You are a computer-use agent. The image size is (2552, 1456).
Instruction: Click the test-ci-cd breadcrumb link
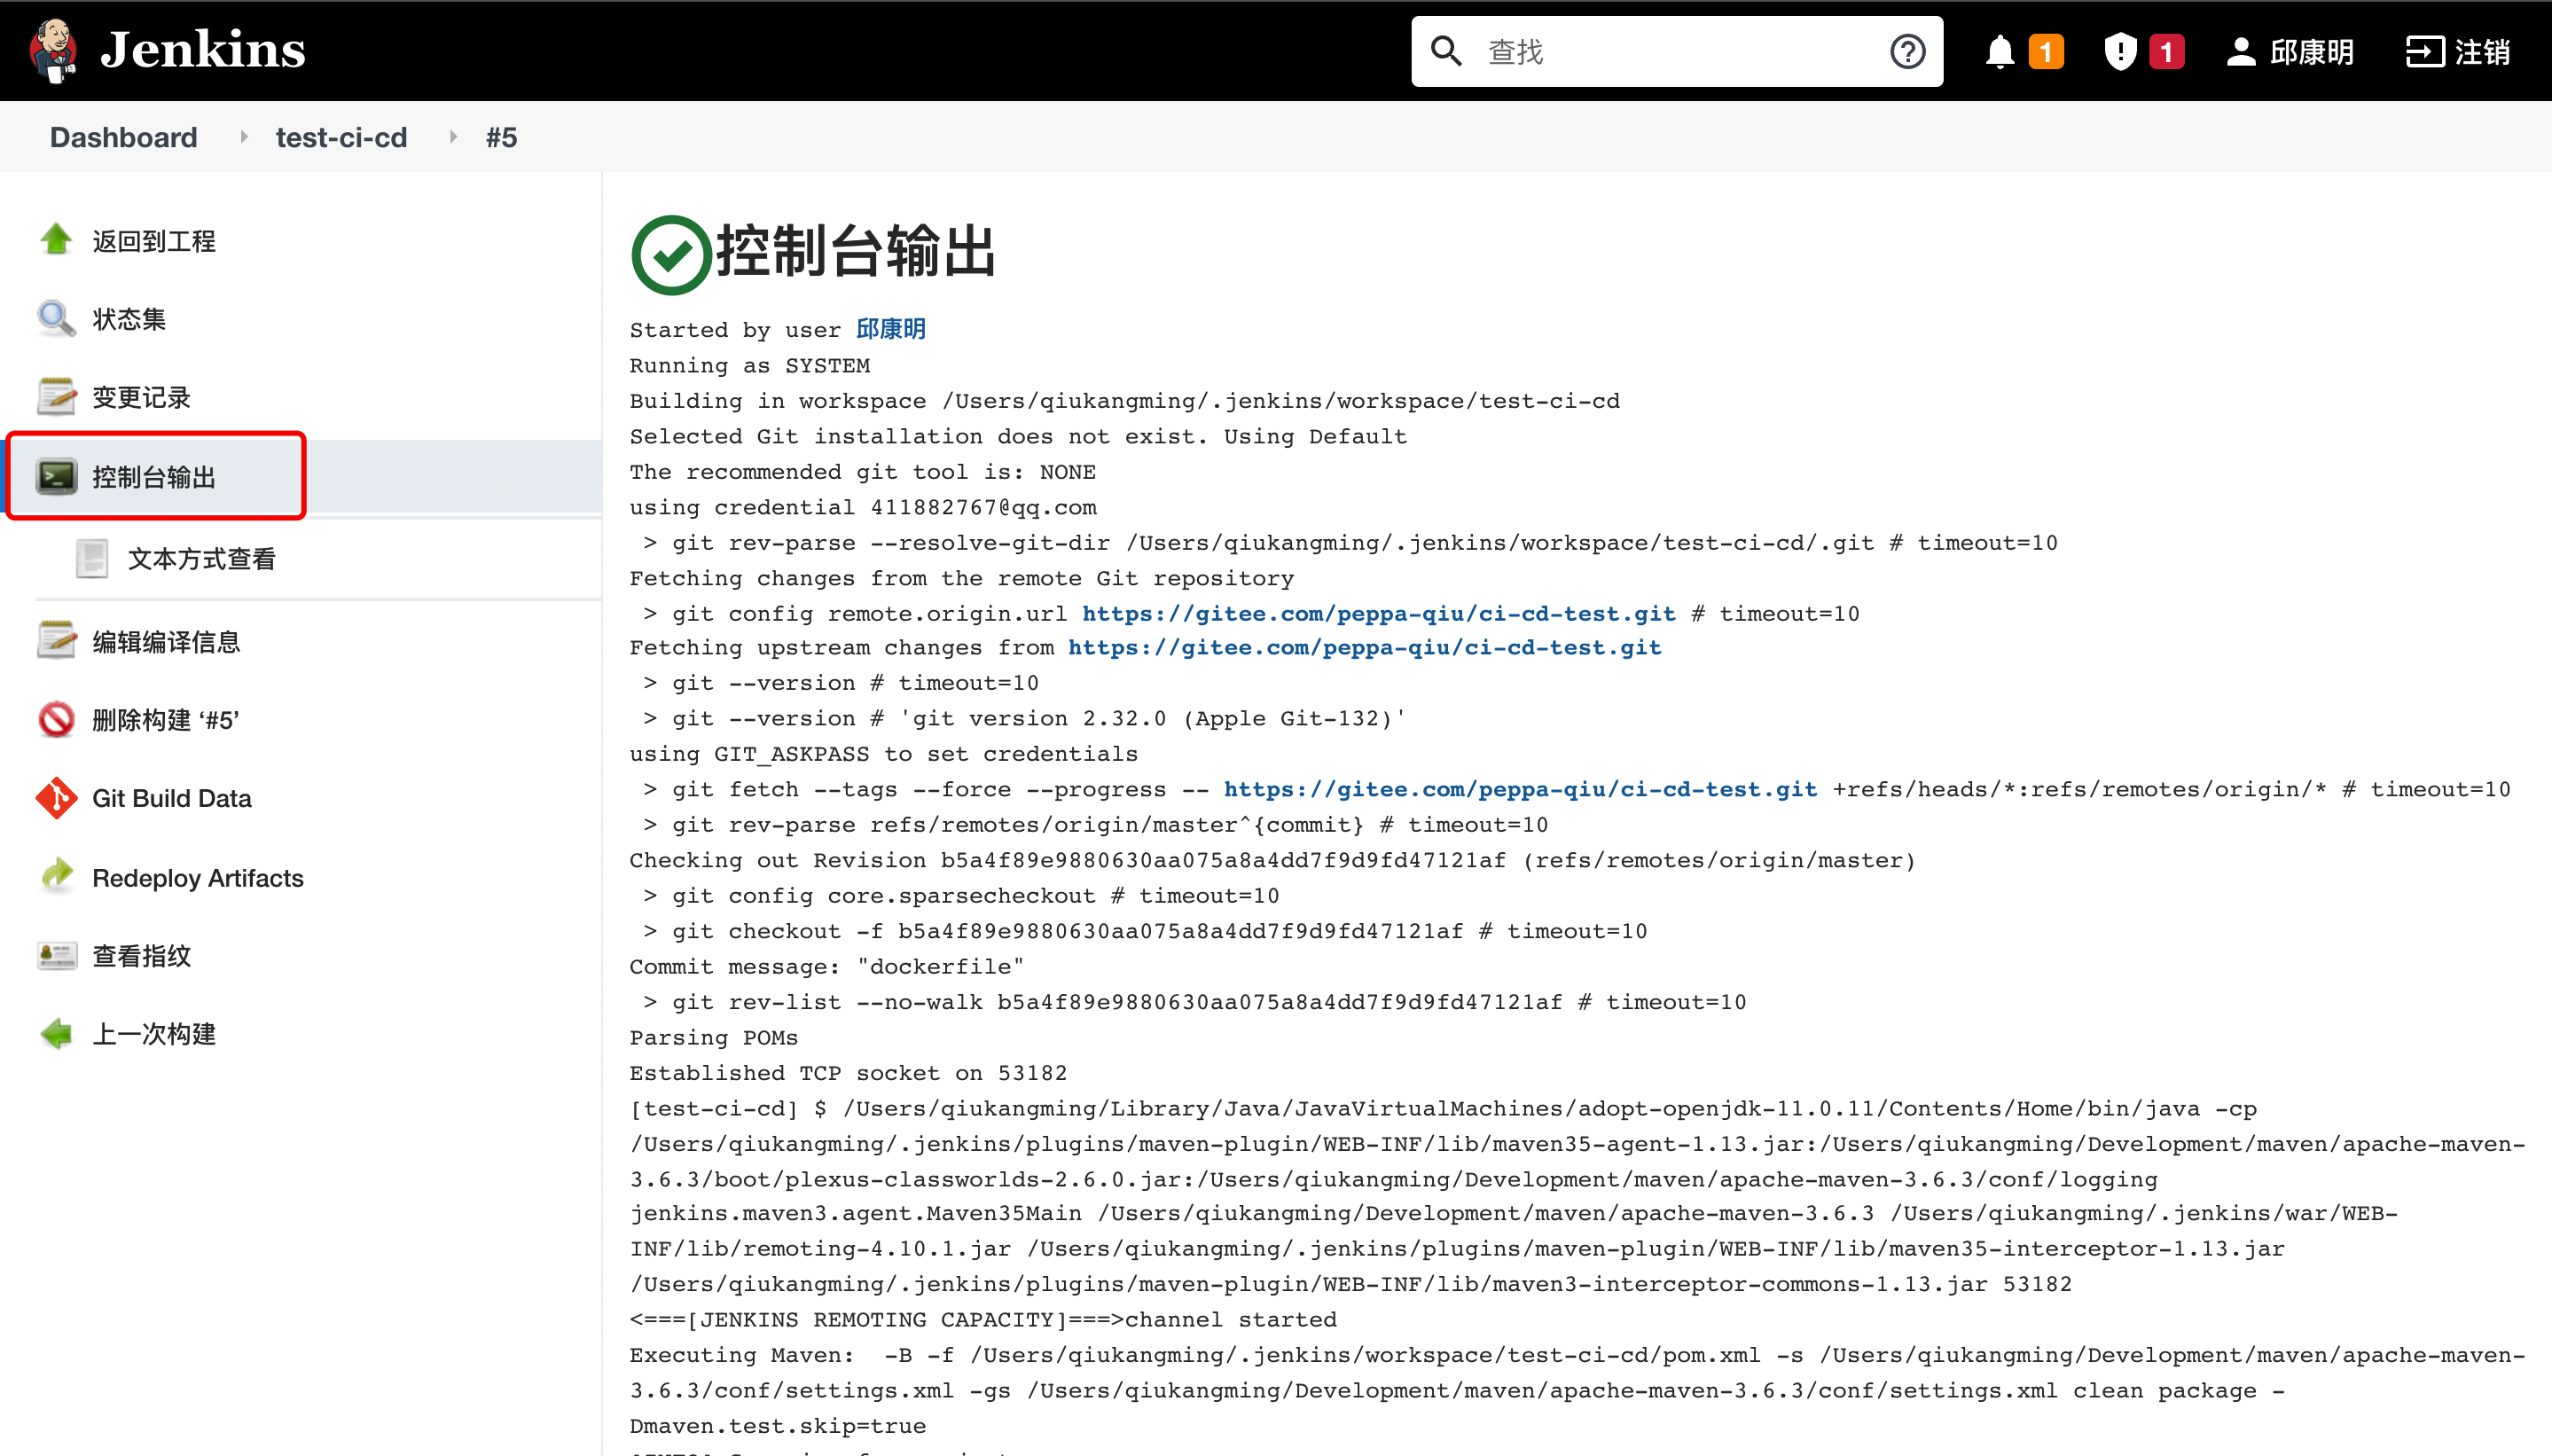[341, 137]
